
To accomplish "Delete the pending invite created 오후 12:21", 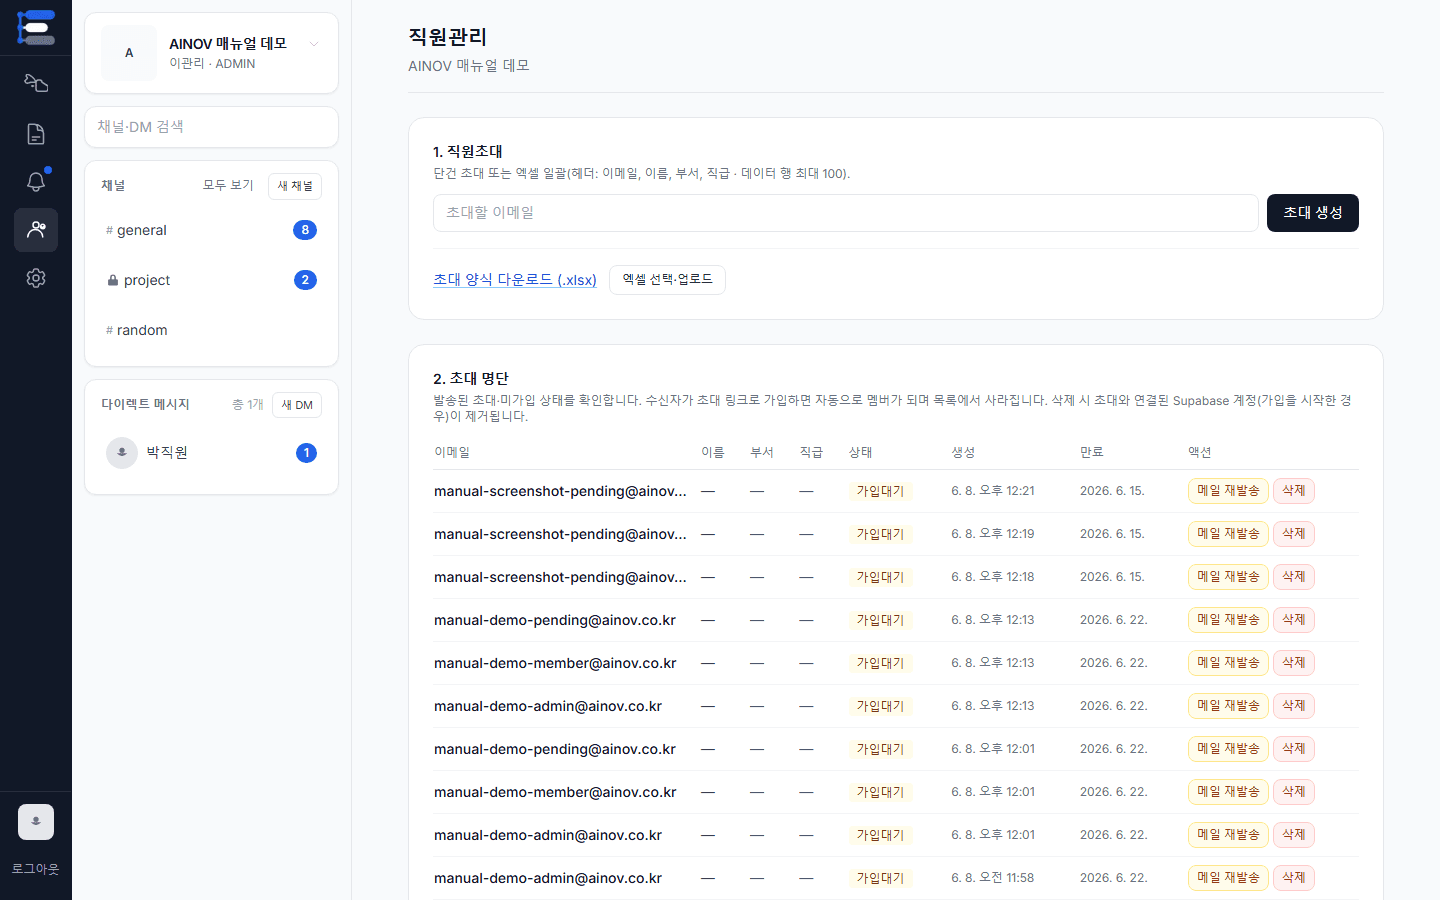I will [1294, 491].
